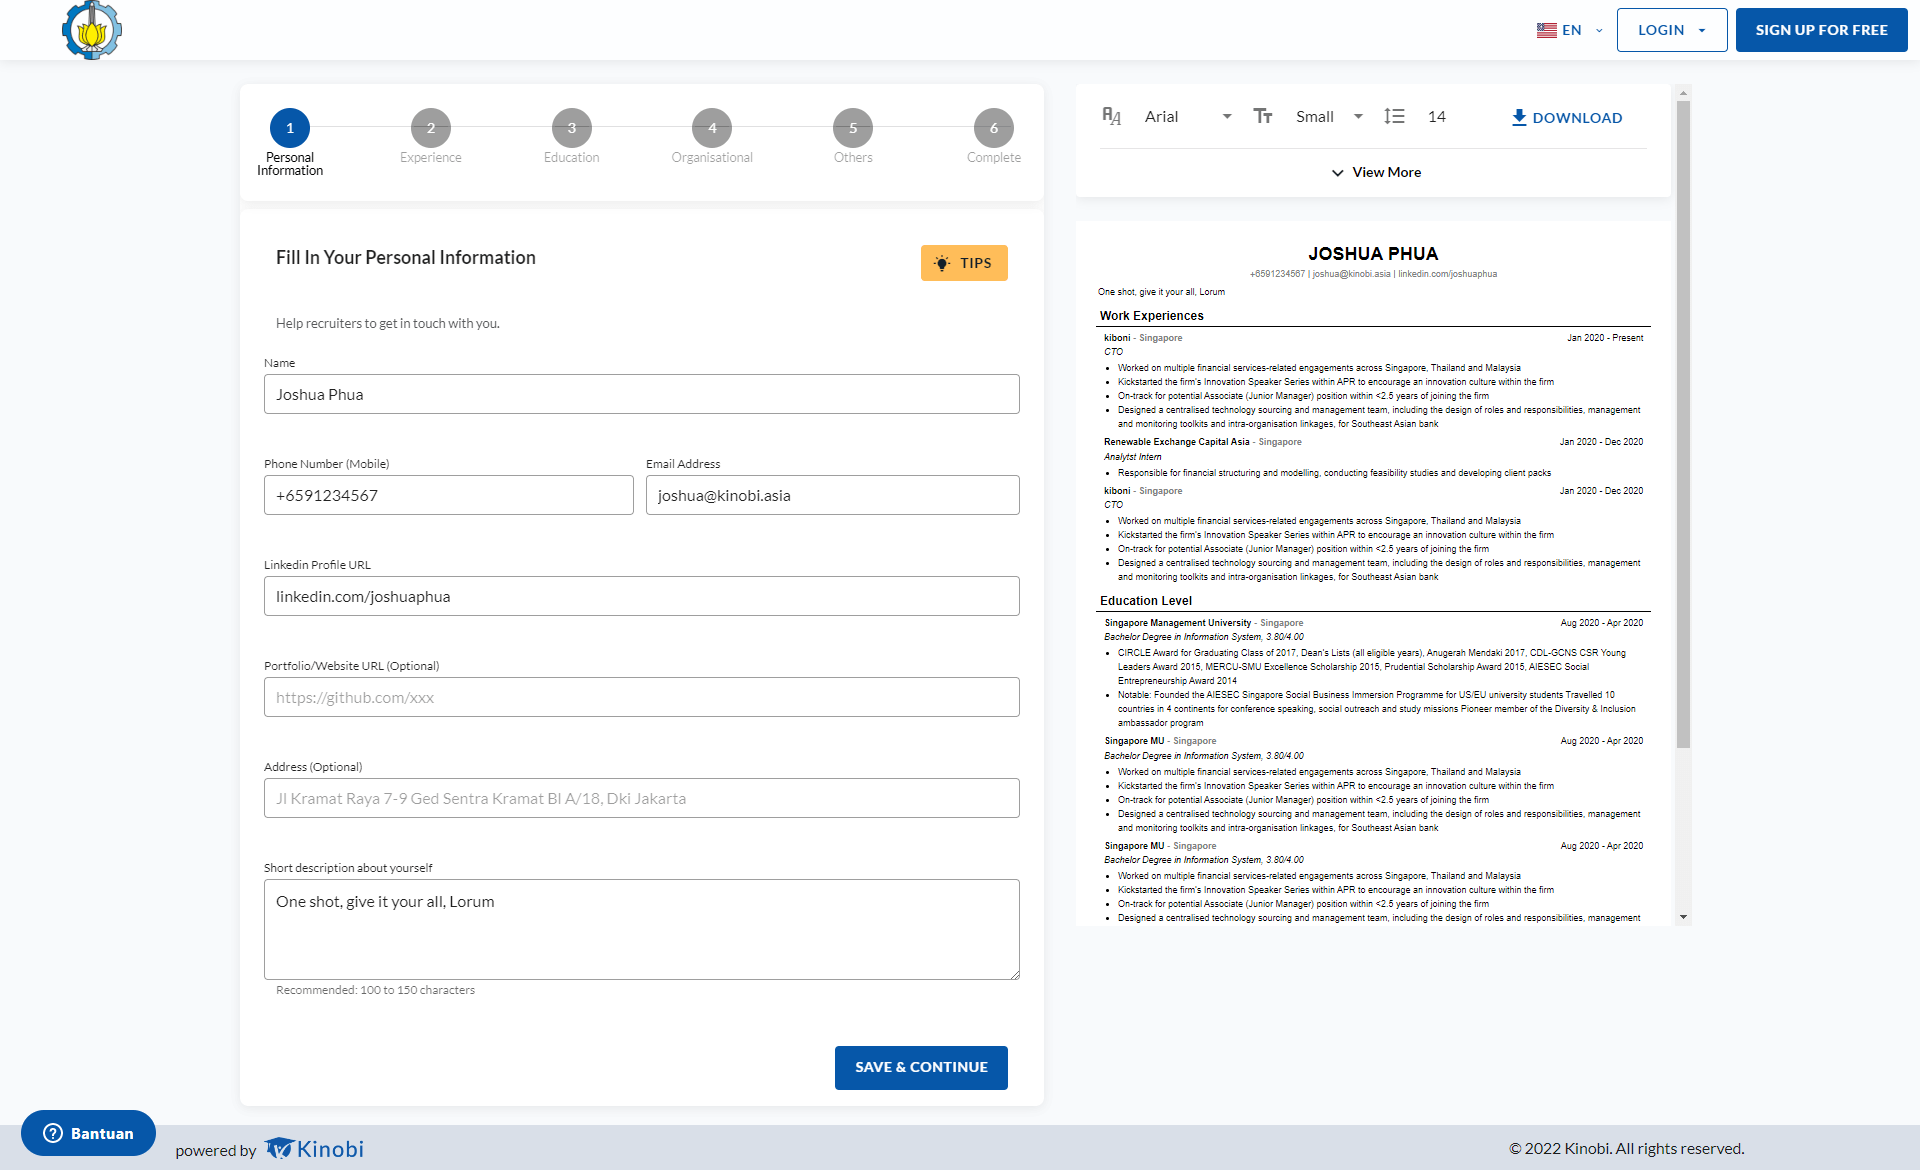Click the Download resume button
Viewport: 1920px width, 1170px height.
(1566, 117)
